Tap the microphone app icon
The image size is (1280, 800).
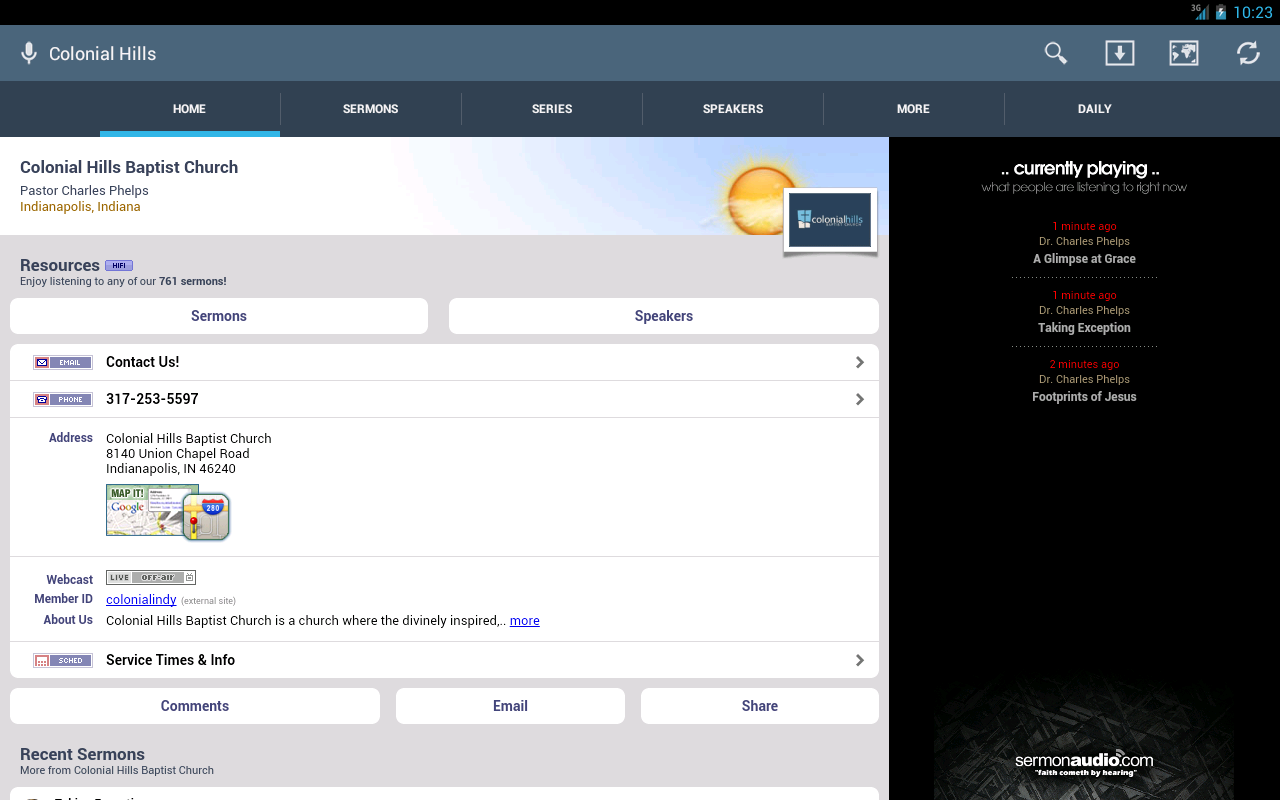point(29,53)
